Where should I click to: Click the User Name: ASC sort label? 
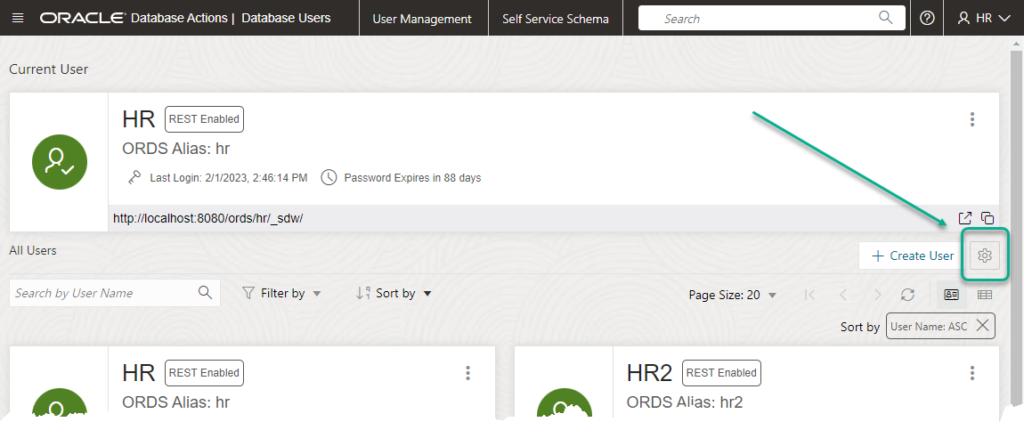(x=929, y=325)
